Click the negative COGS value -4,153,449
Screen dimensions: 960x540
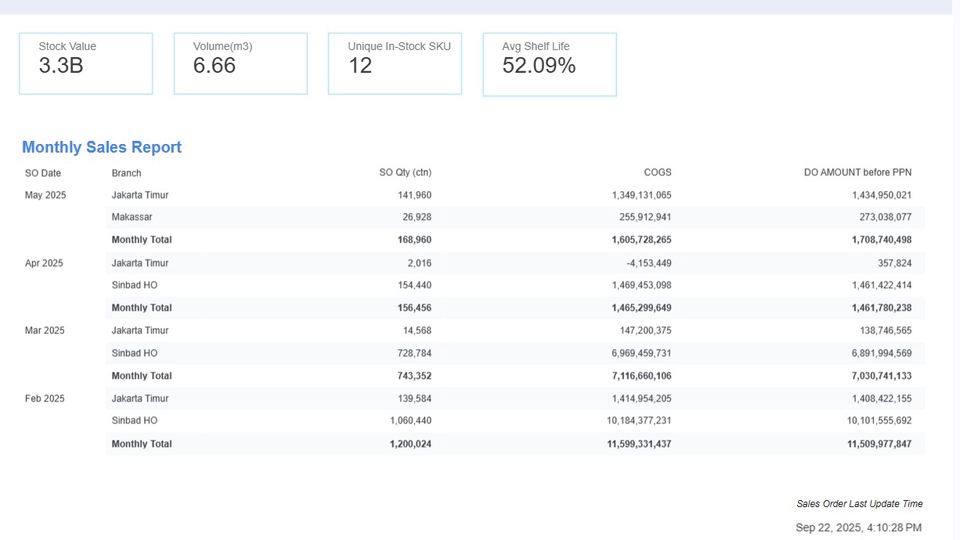[x=642, y=263]
